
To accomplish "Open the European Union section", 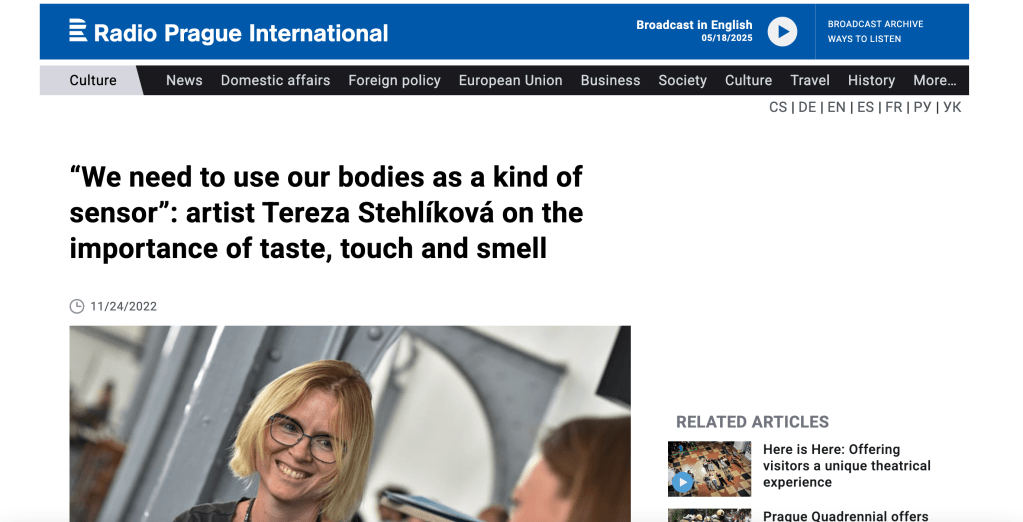I will coord(510,80).
